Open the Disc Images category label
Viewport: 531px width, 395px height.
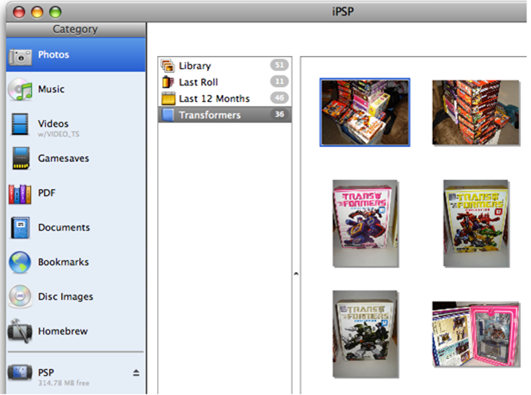[x=66, y=296]
